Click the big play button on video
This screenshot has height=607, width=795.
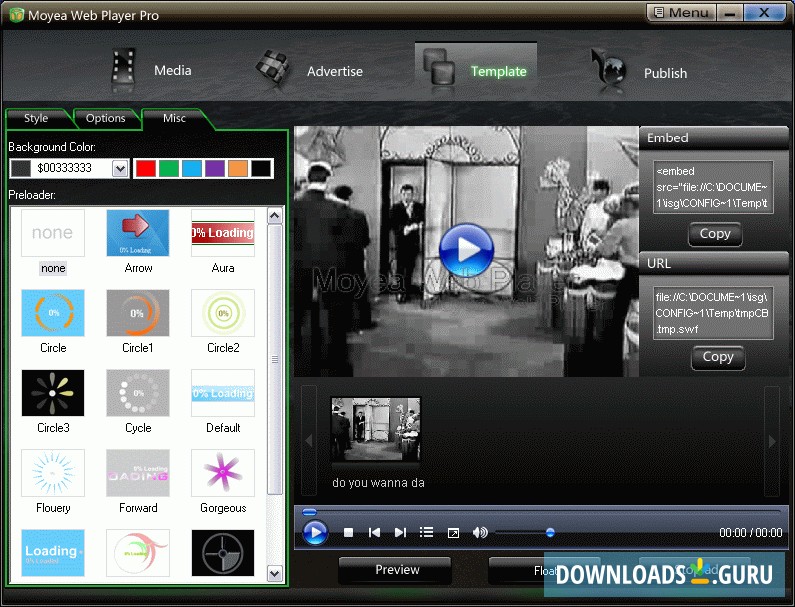[466, 251]
